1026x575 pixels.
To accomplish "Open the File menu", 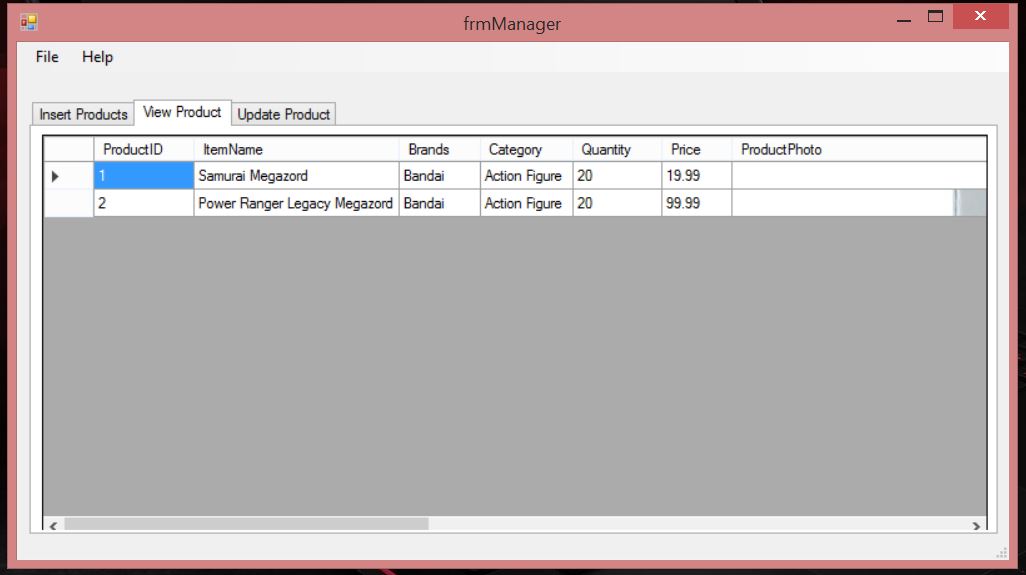I will coord(47,57).
